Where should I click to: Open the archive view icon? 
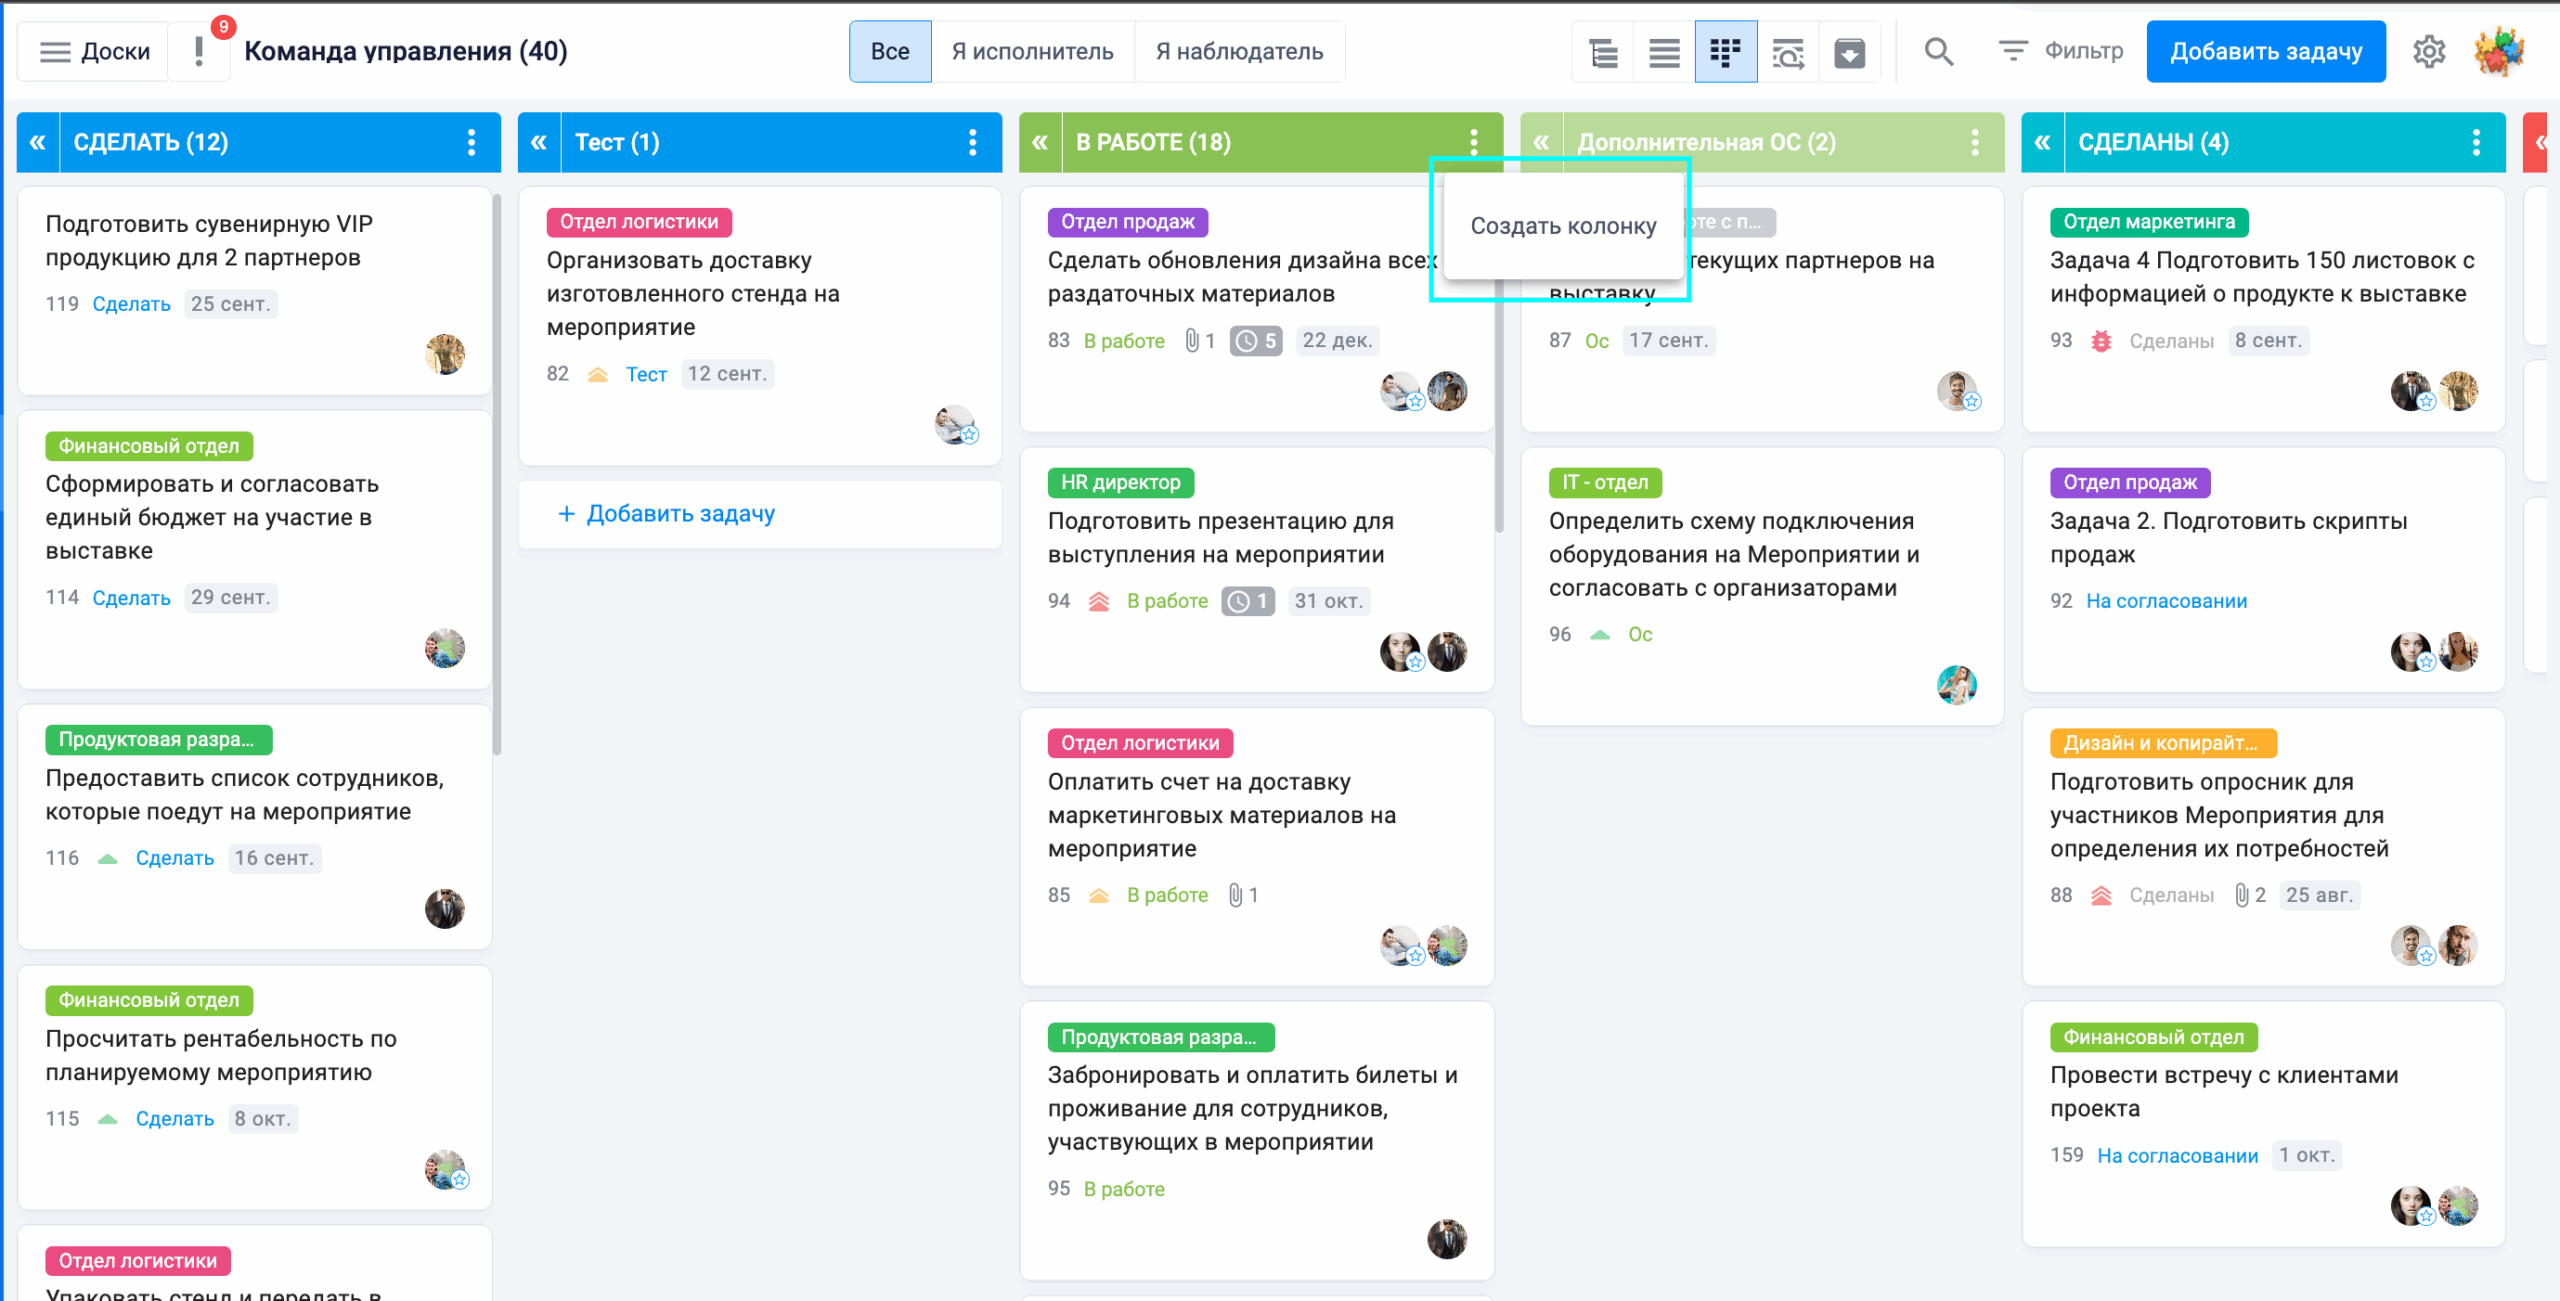pos(1849,52)
